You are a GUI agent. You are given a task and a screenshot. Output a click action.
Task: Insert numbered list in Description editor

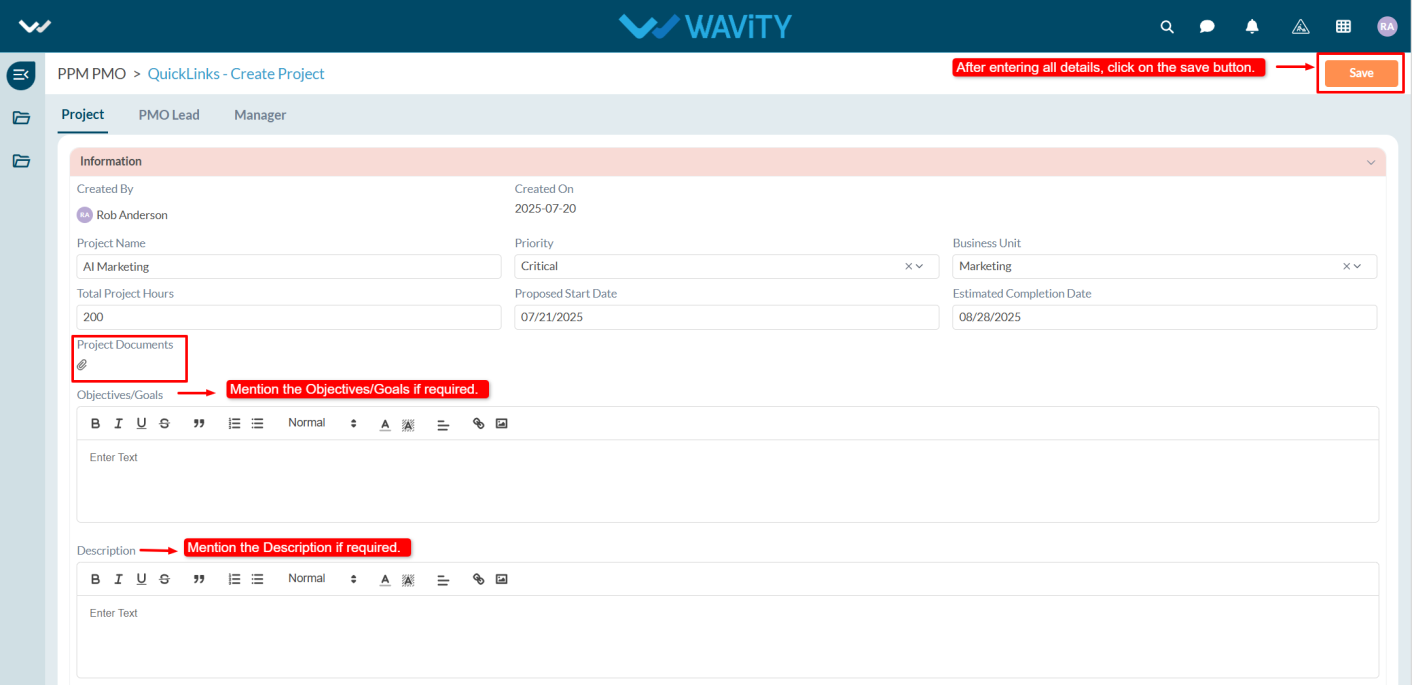234,579
